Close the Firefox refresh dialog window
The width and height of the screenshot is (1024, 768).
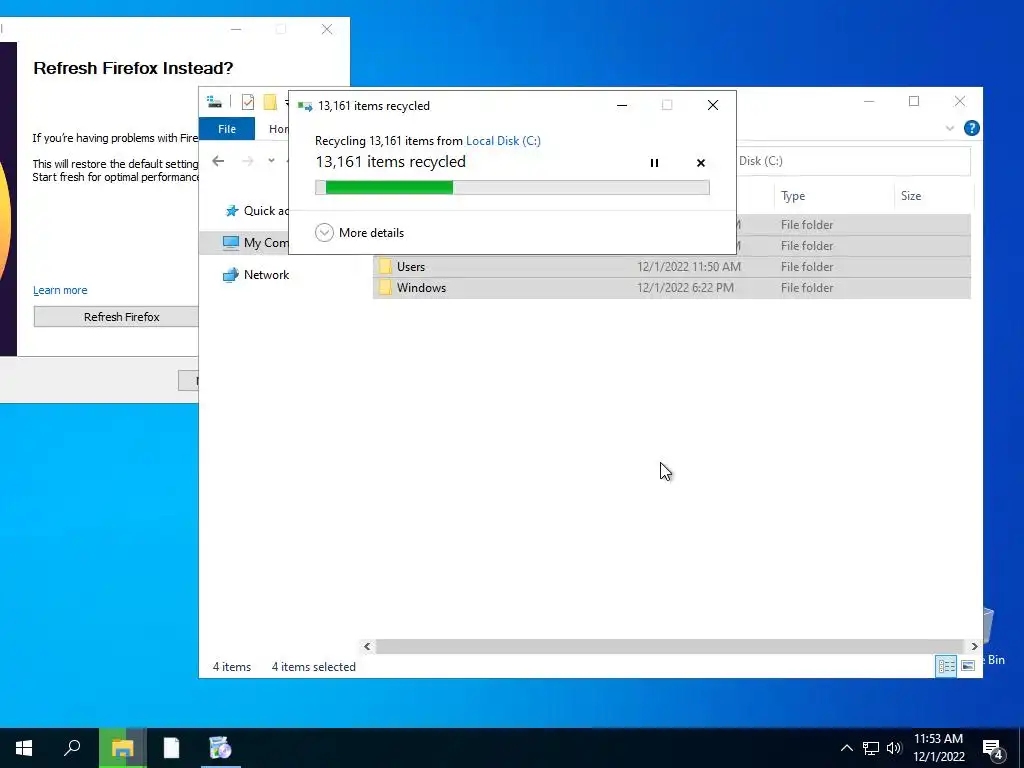coord(327,29)
